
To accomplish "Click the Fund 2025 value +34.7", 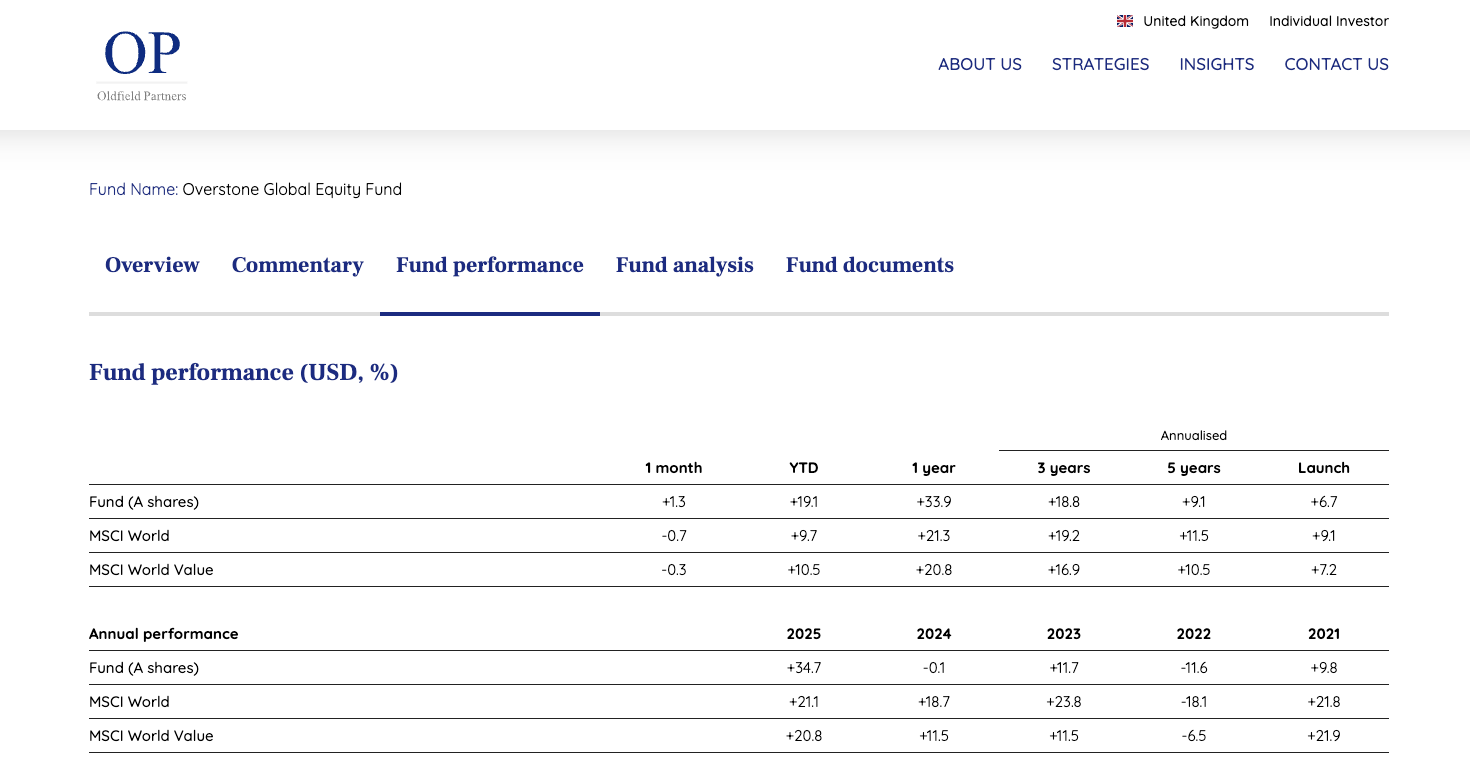I will tap(804, 668).
